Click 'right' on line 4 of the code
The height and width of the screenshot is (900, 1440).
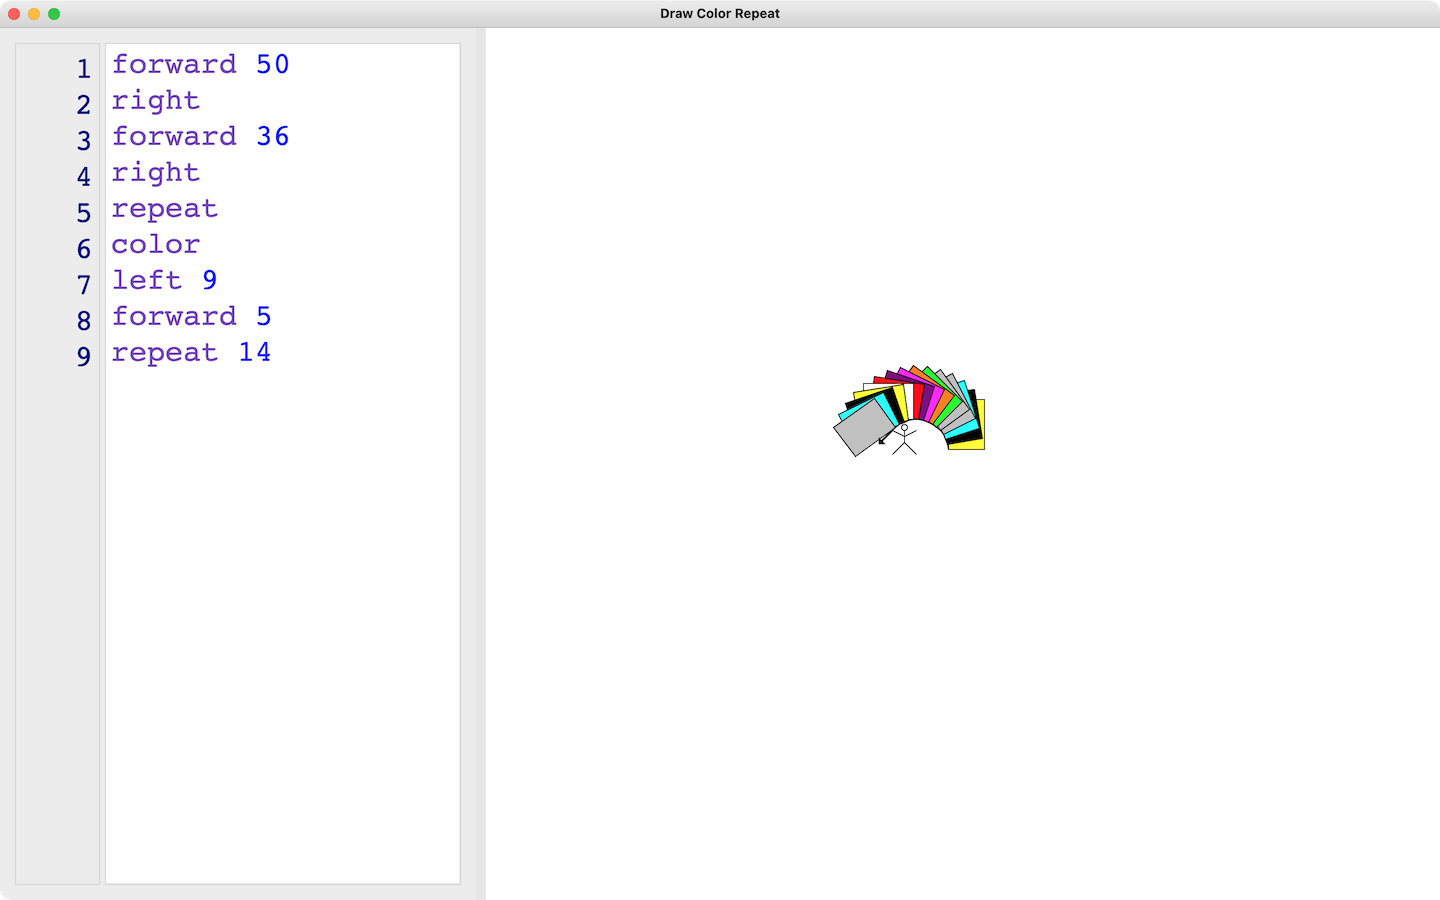point(155,173)
